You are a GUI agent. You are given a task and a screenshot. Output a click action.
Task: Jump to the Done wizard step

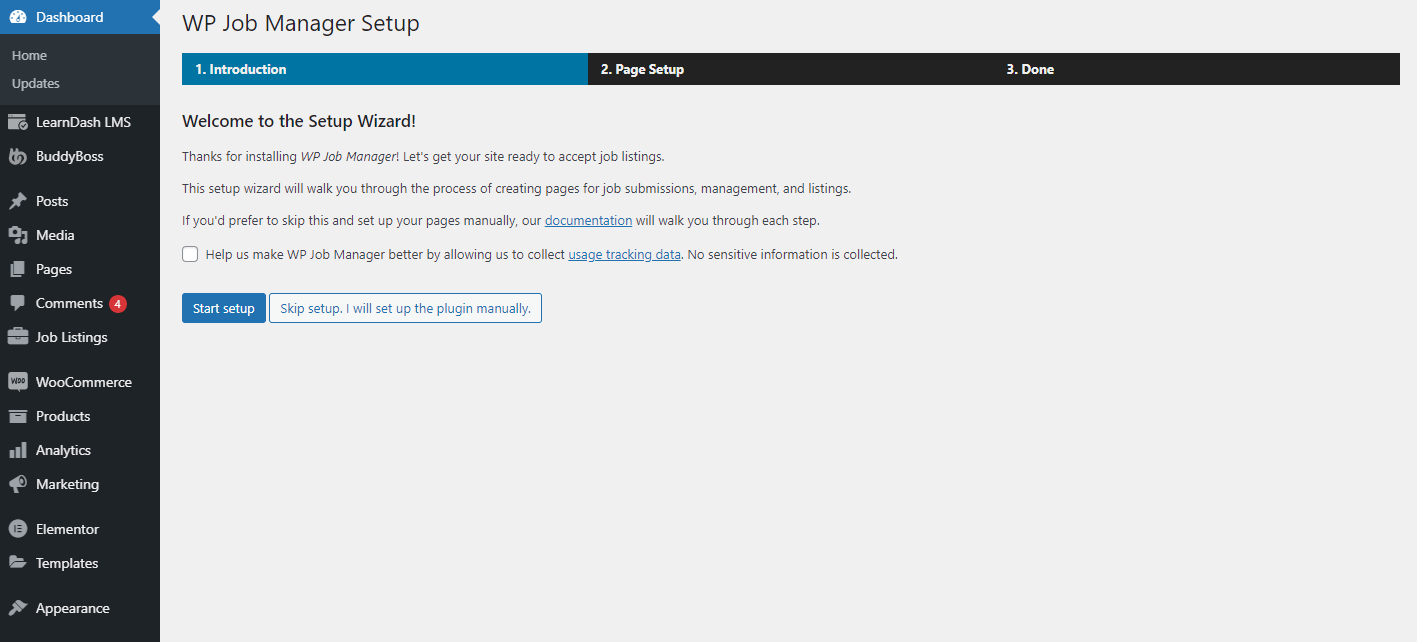pyautogui.click(x=1030, y=70)
